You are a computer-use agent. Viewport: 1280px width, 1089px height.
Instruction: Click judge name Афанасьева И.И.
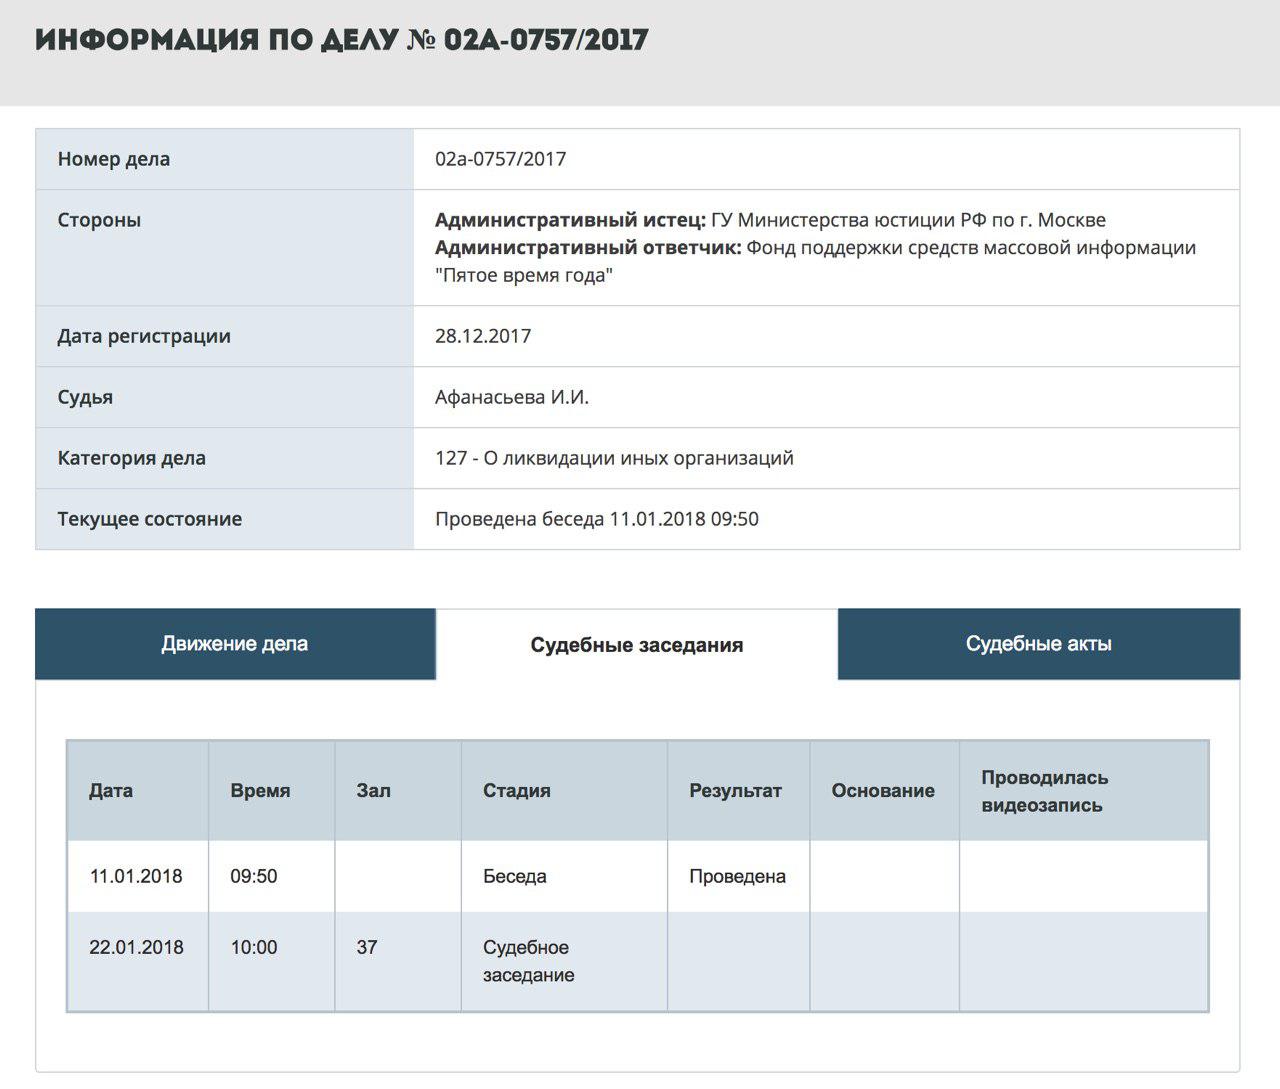[x=512, y=397]
